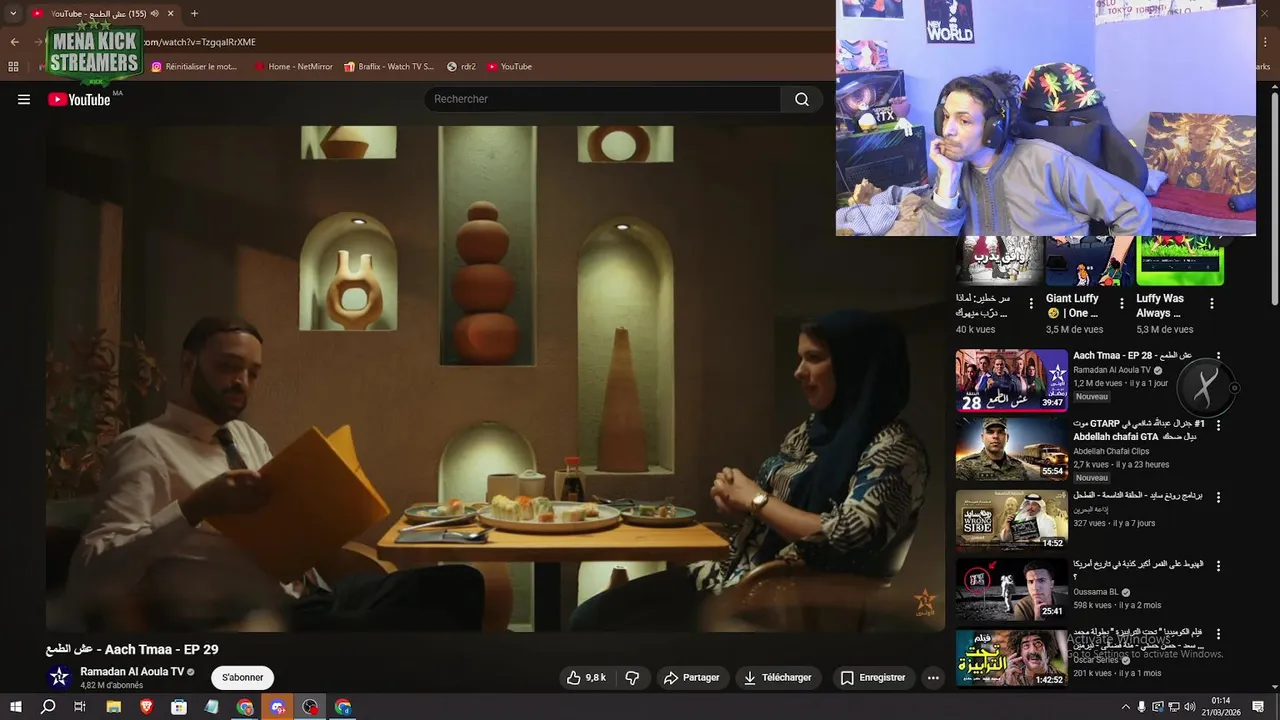Open a new browser tab
This screenshot has height=720, width=1280.
coord(194,14)
